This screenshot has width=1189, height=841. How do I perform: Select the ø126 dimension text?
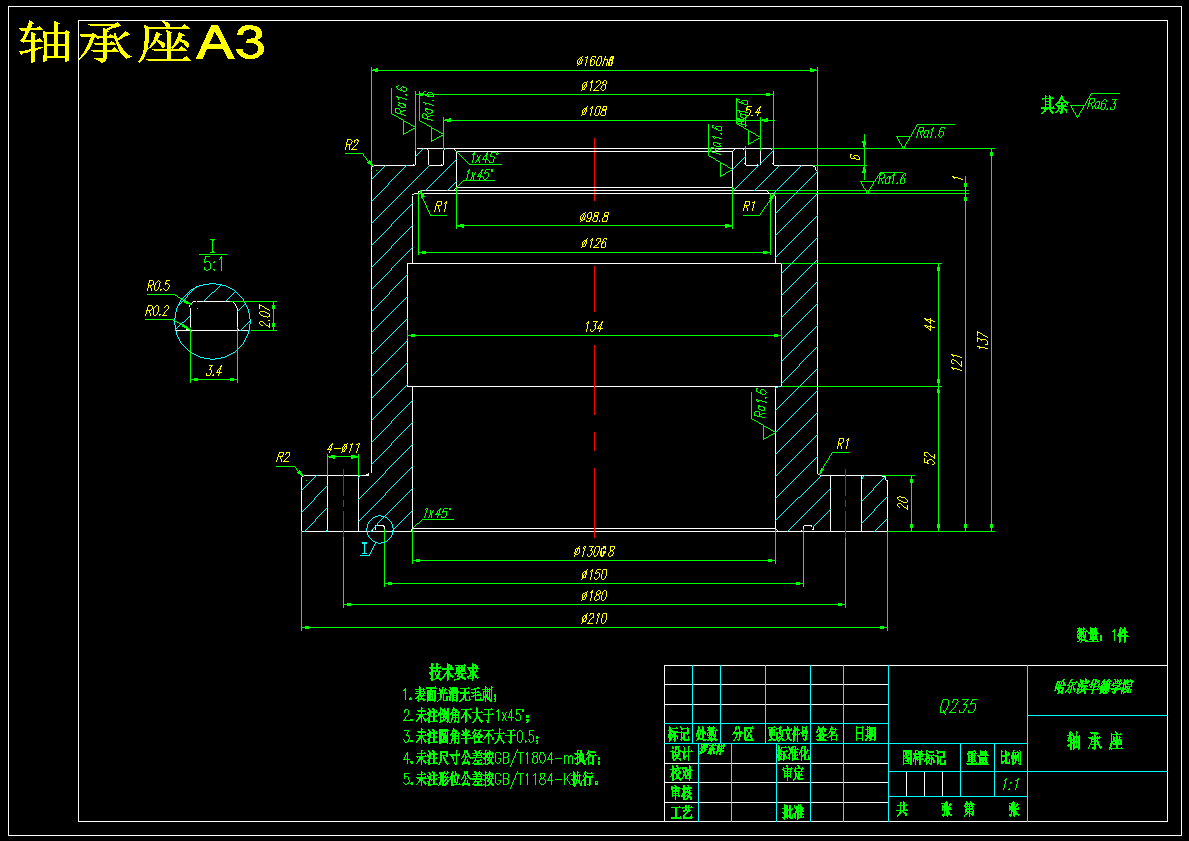(x=594, y=243)
